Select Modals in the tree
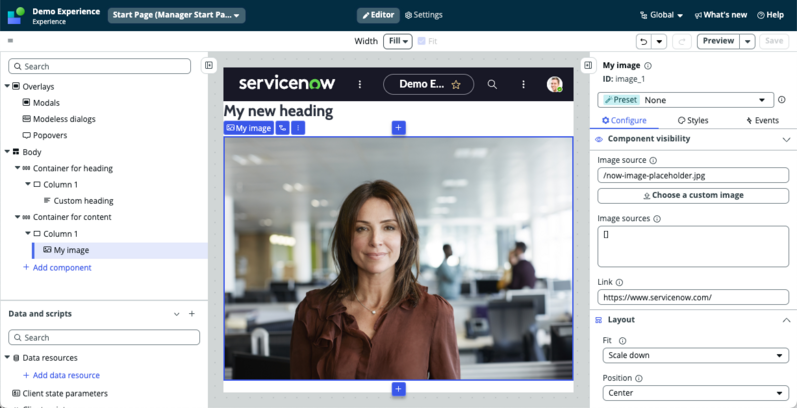797x408 pixels. [46, 103]
